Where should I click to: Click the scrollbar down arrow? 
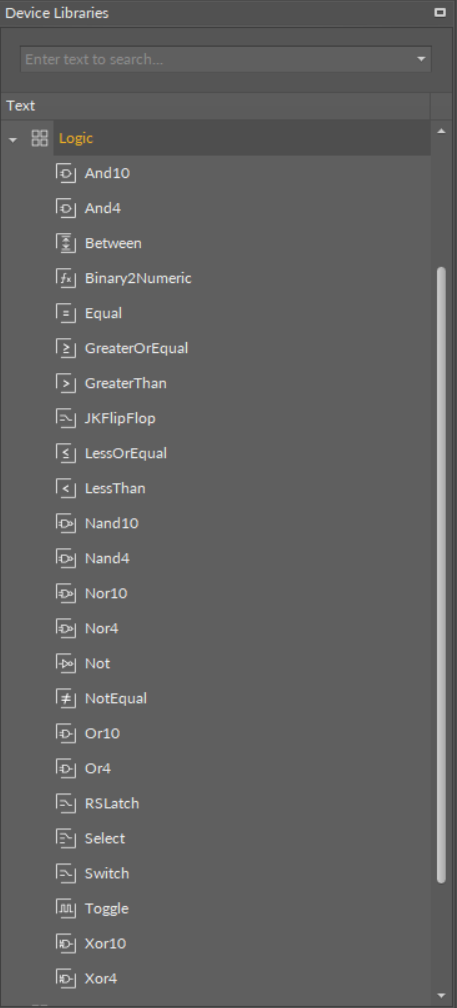point(441,995)
